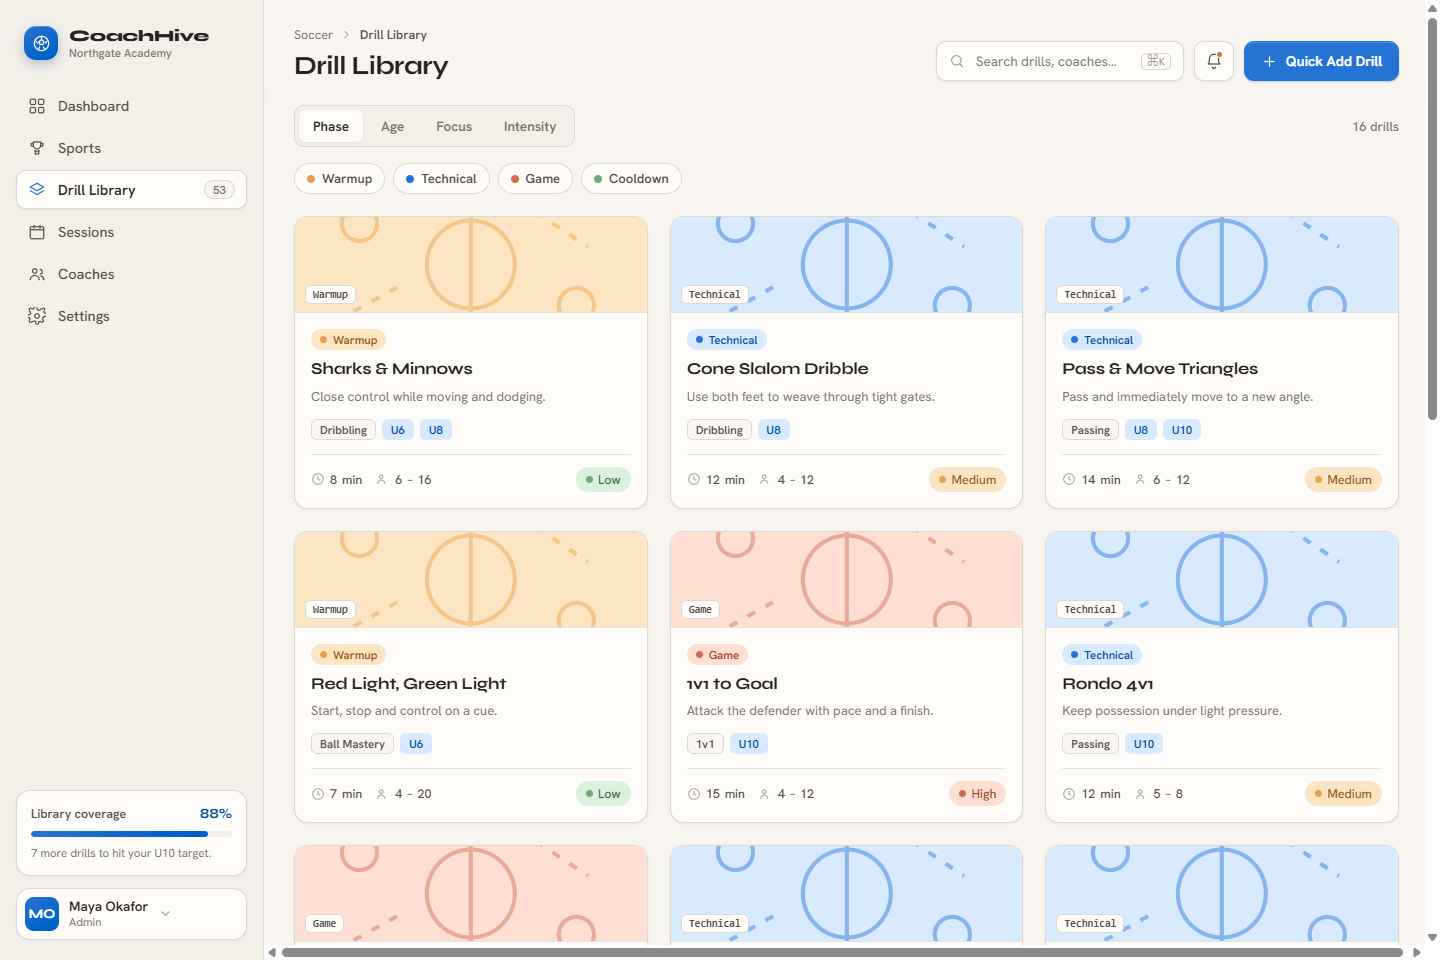Select the Phase grouping tab
This screenshot has width=1440, height=960.
(331, 126)
